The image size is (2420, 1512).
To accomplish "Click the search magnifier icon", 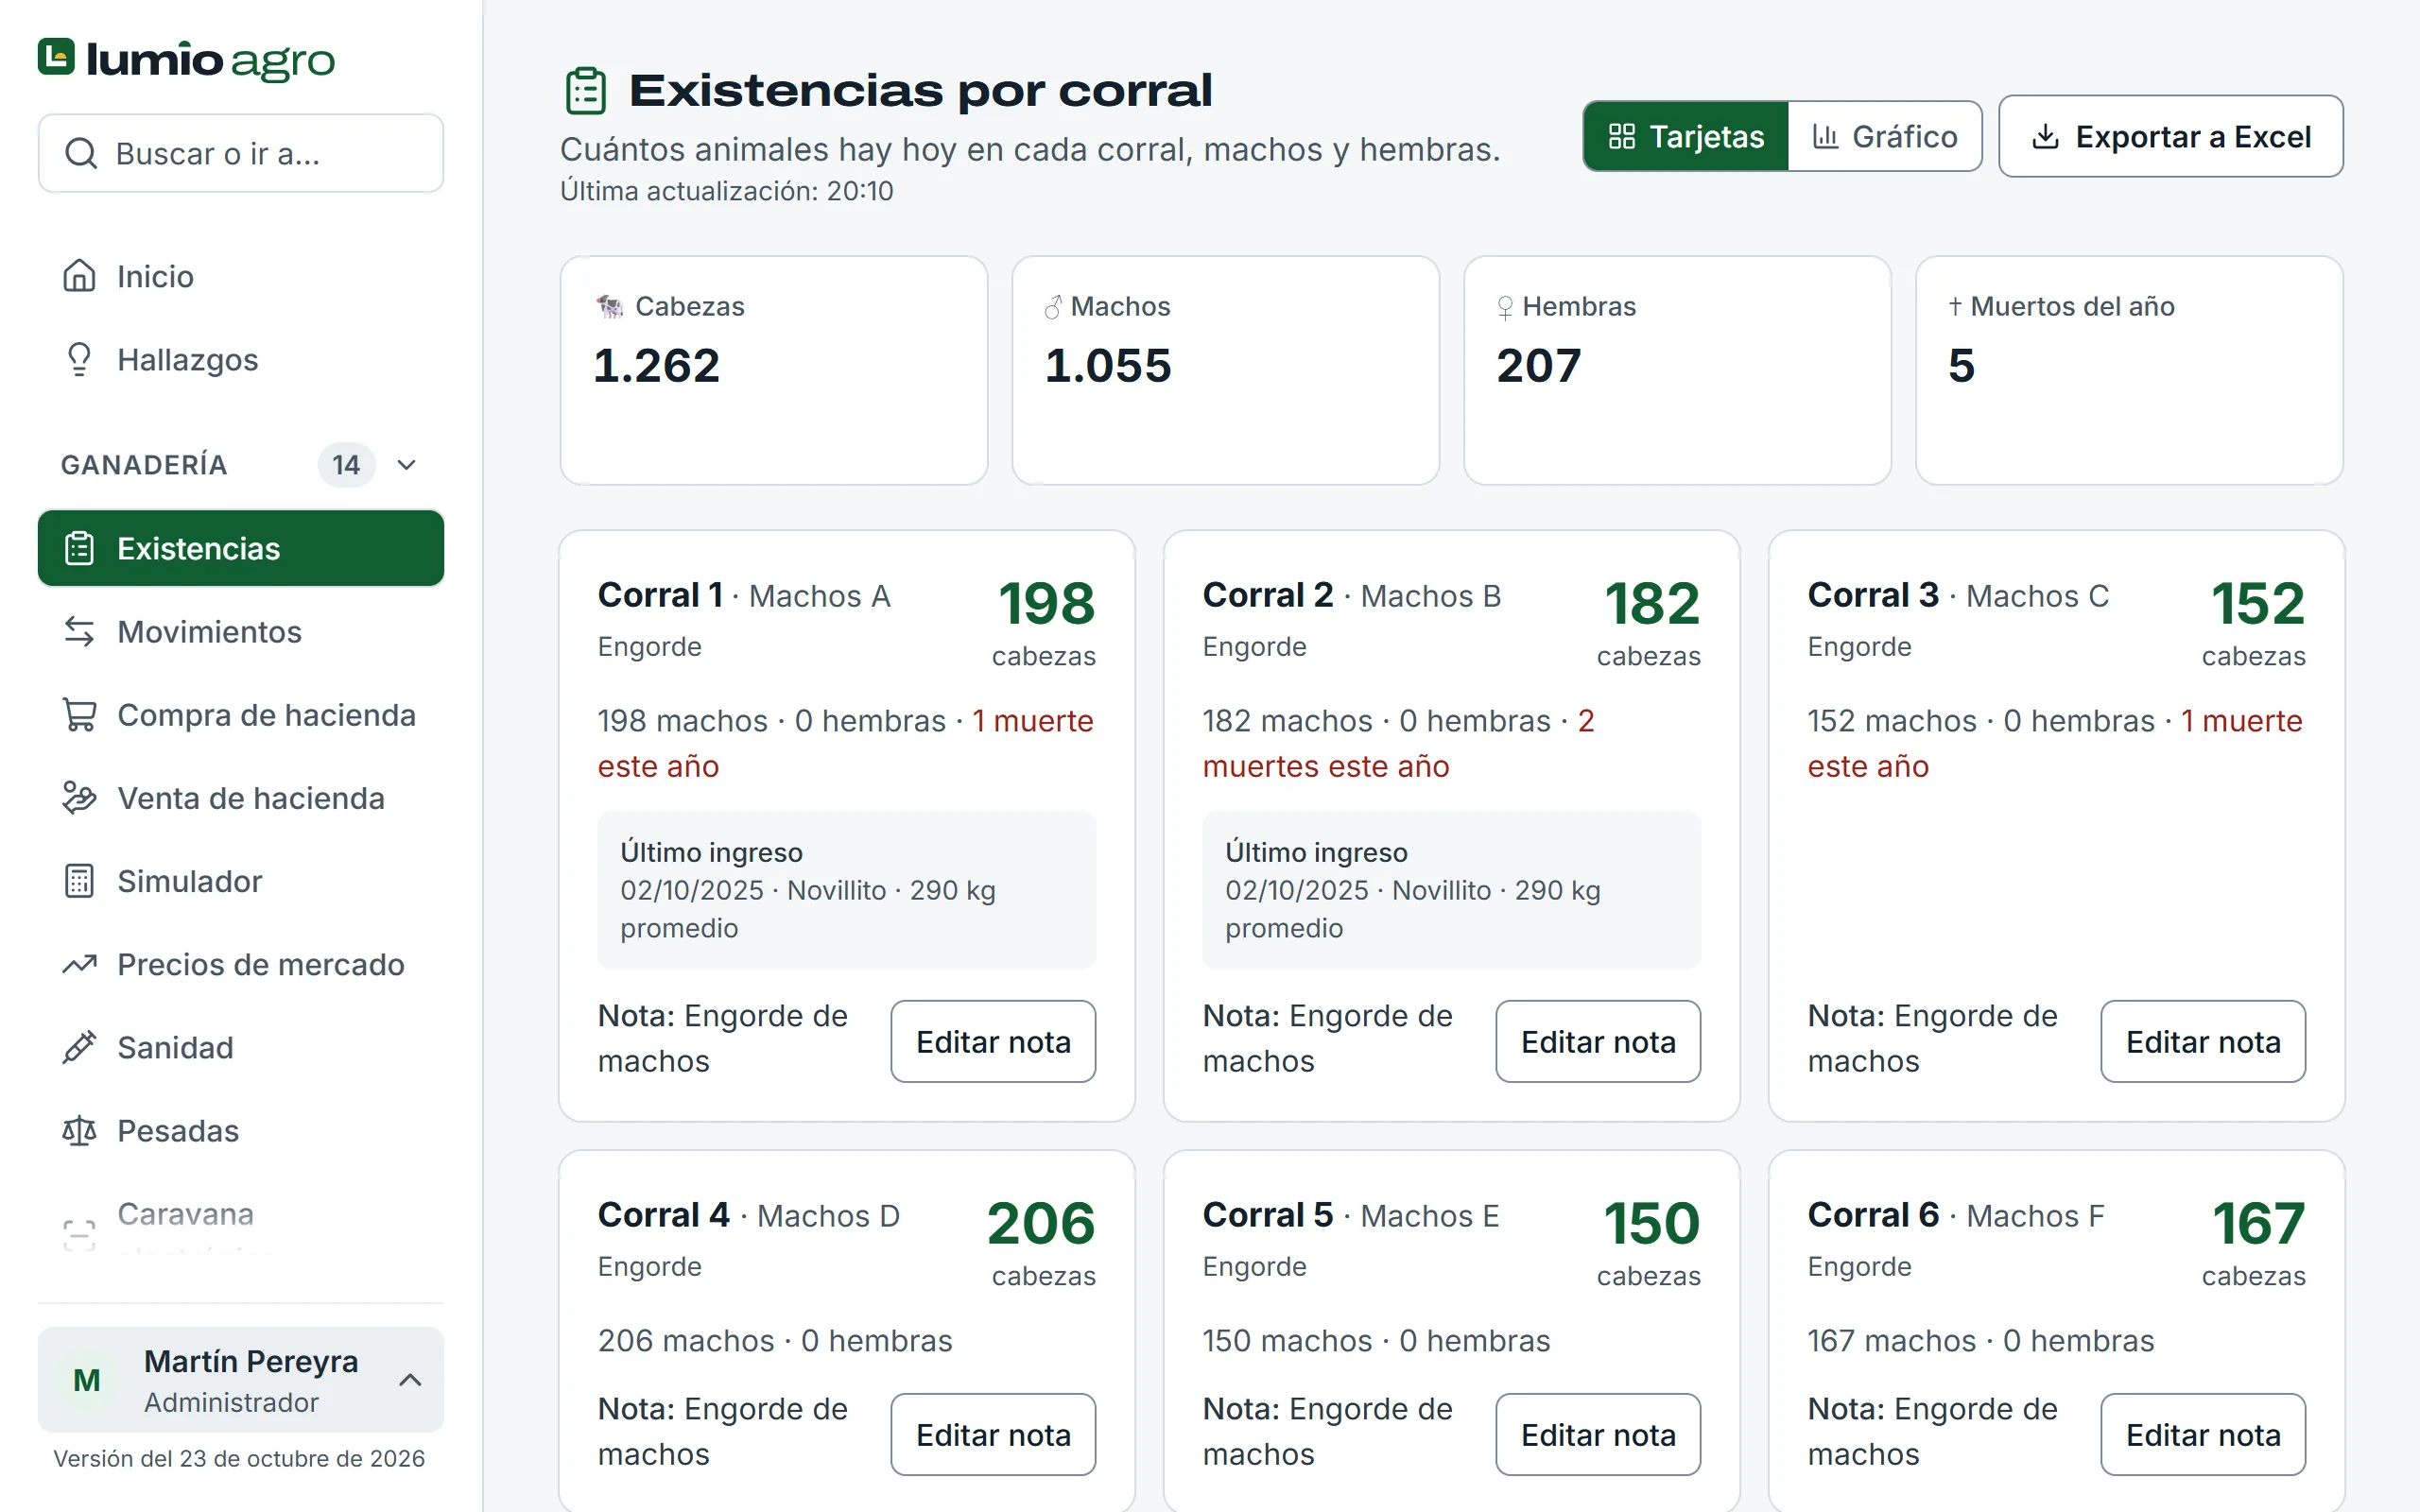I will pyautogui.click(x=81, y=153).
